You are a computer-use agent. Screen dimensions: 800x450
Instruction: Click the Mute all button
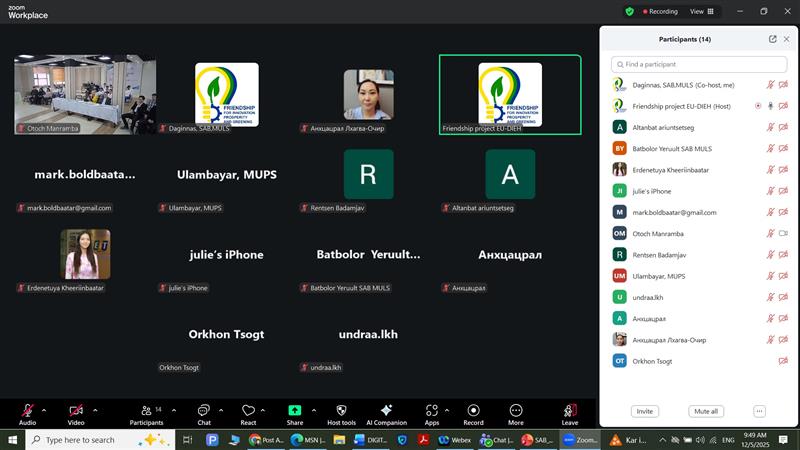coord(706,411)
